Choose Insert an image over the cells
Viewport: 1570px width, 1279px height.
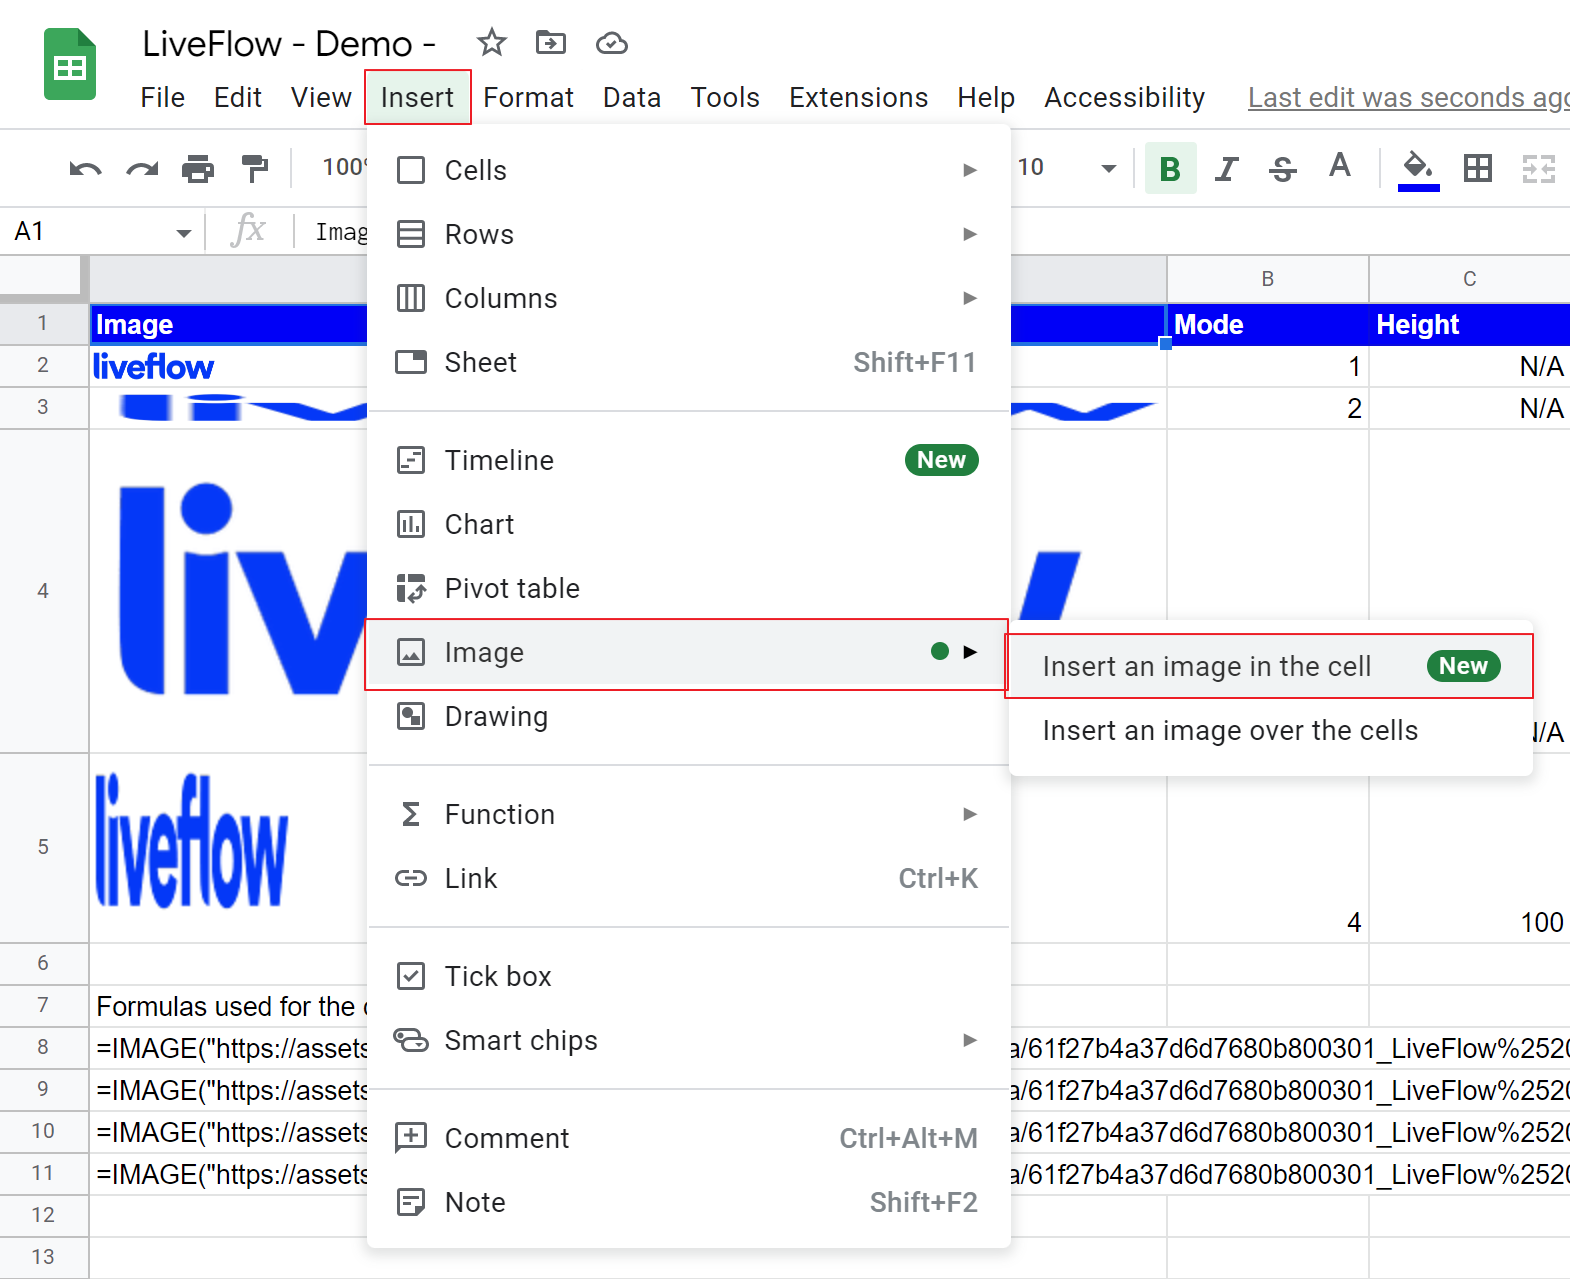pyautogui.click(x=1270, y=730)
